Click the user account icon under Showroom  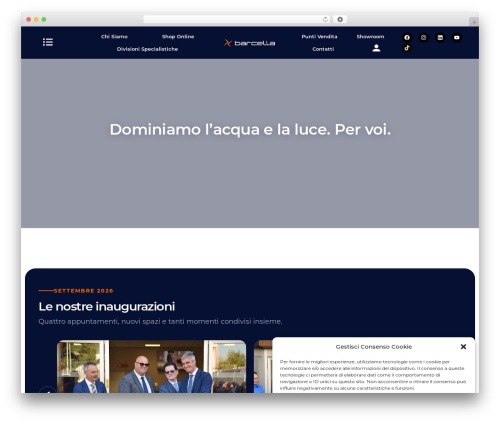tap(376, 48)
